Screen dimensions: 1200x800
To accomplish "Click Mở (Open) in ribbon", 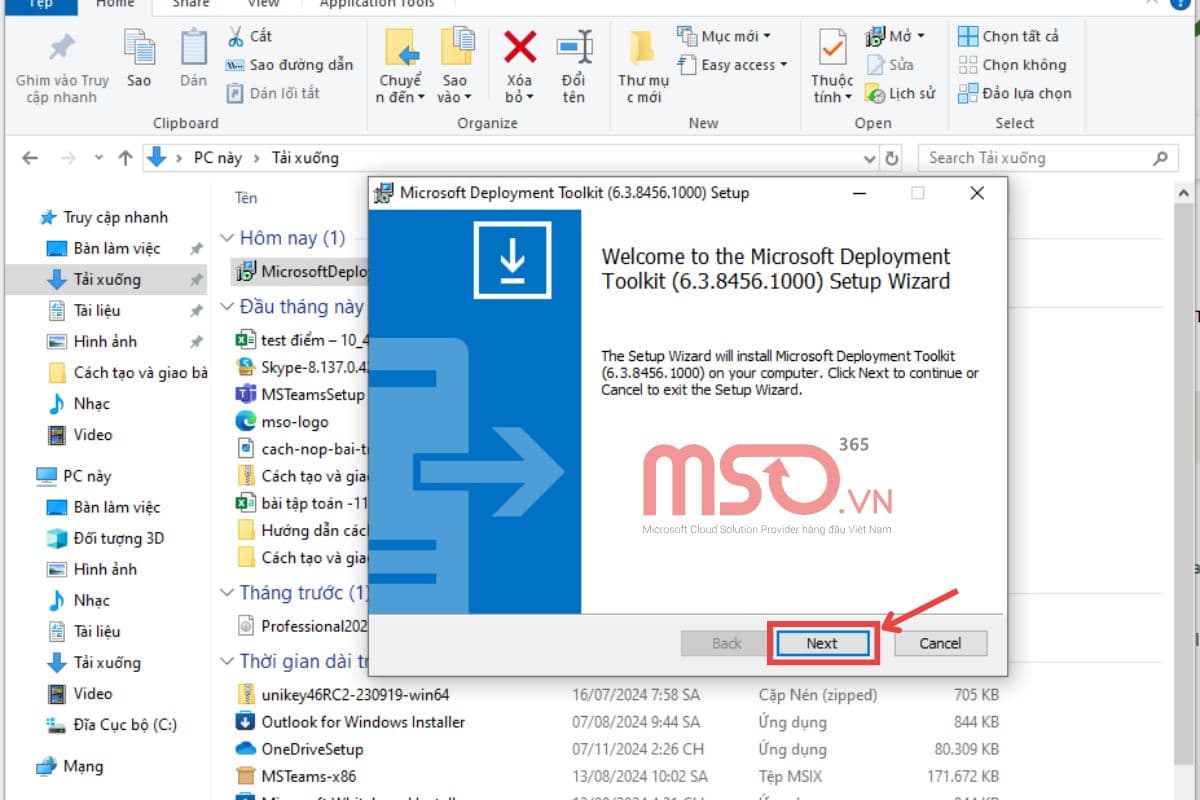I will [893, 36].
